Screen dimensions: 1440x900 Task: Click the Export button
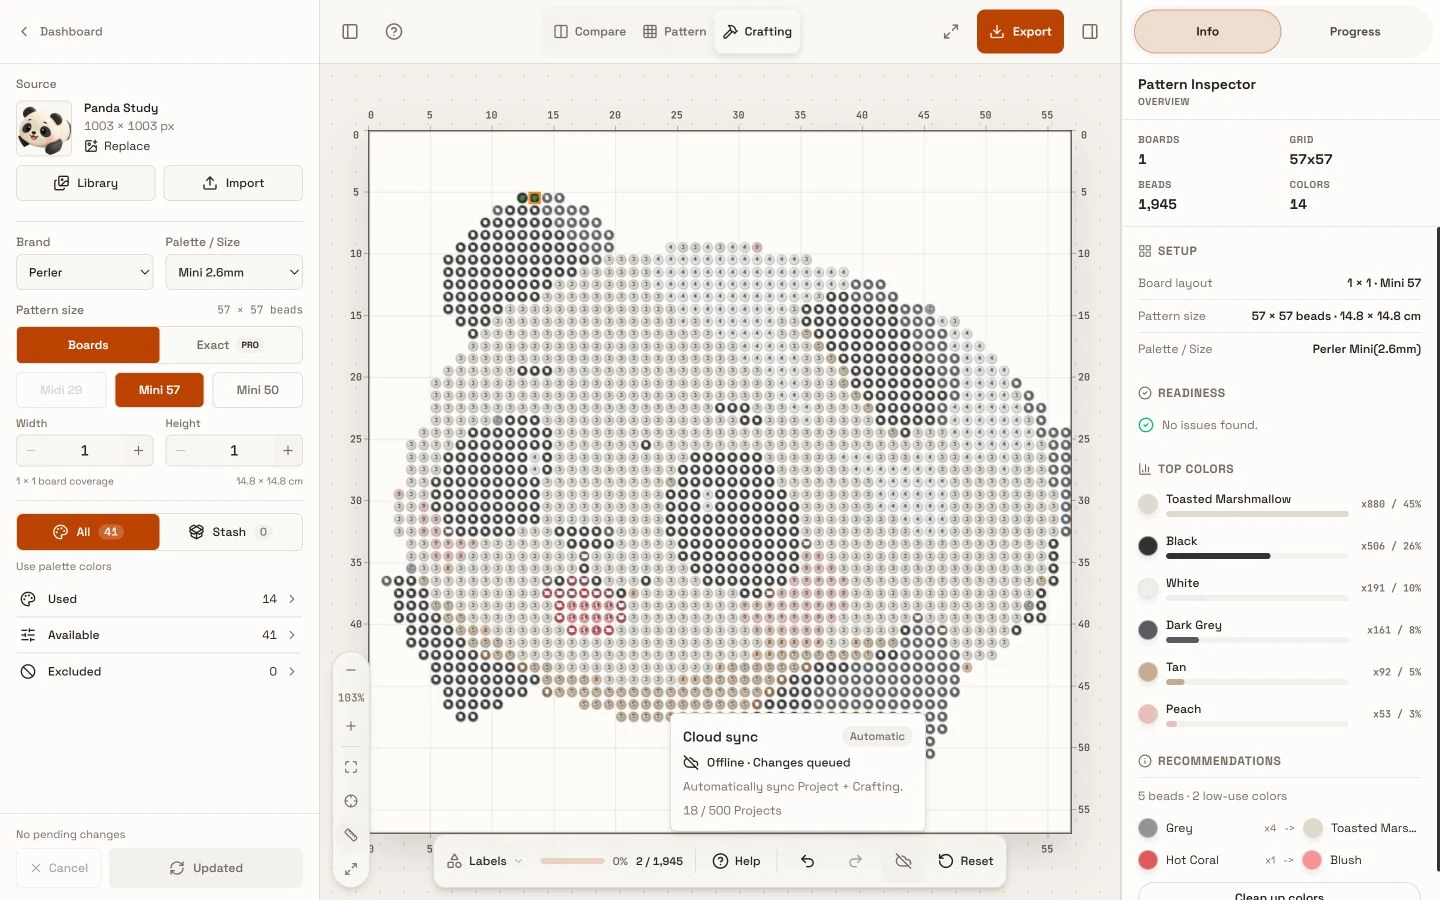tap(1020, 32)
